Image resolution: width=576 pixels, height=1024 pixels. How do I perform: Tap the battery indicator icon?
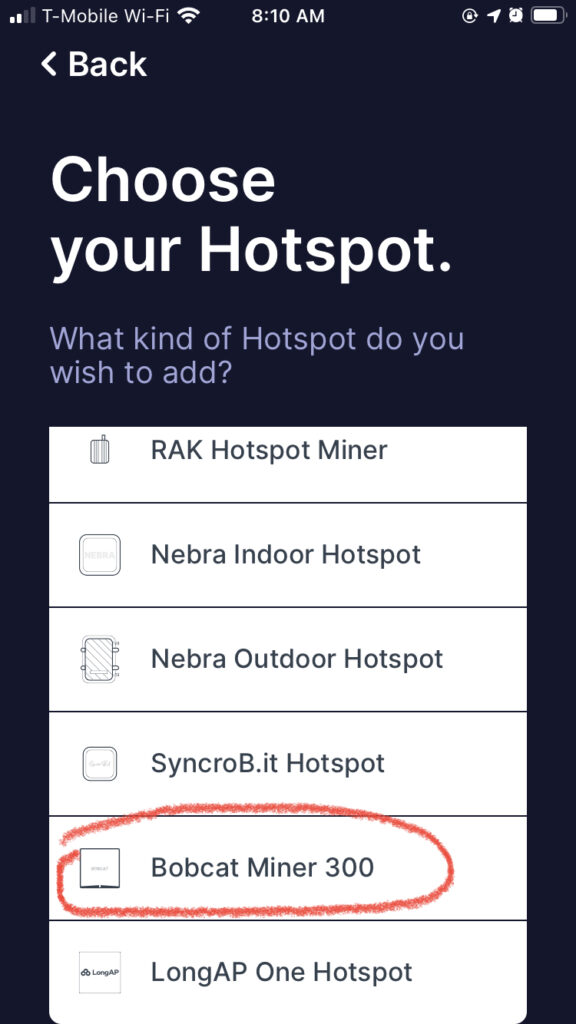click(x=547, y=16)
